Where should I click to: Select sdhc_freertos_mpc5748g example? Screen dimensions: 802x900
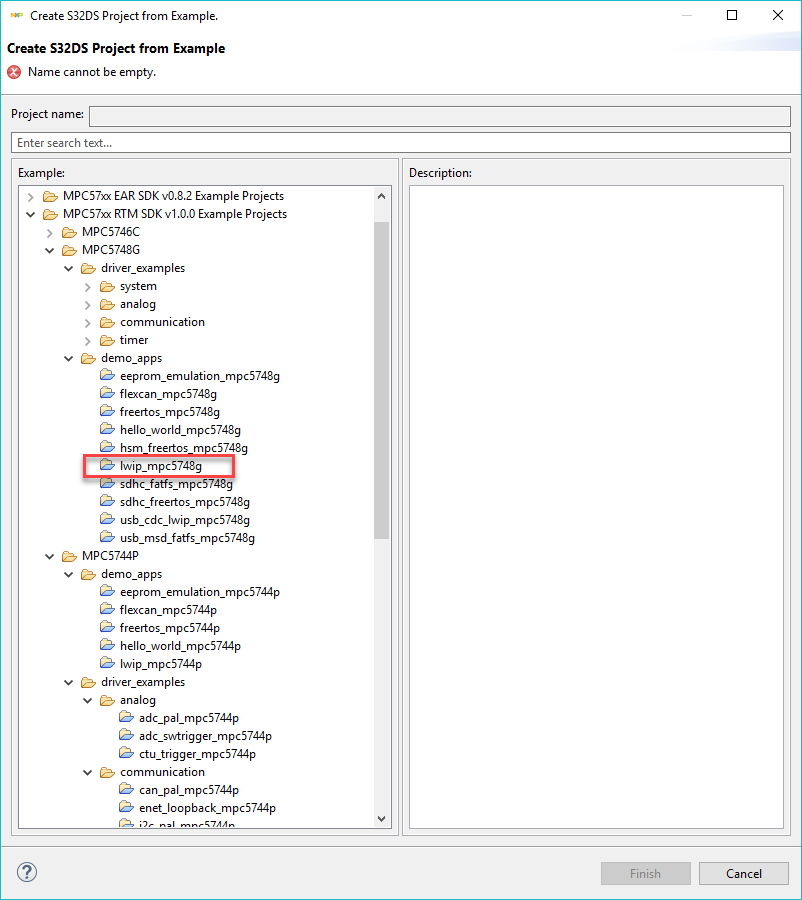[185, 502]
